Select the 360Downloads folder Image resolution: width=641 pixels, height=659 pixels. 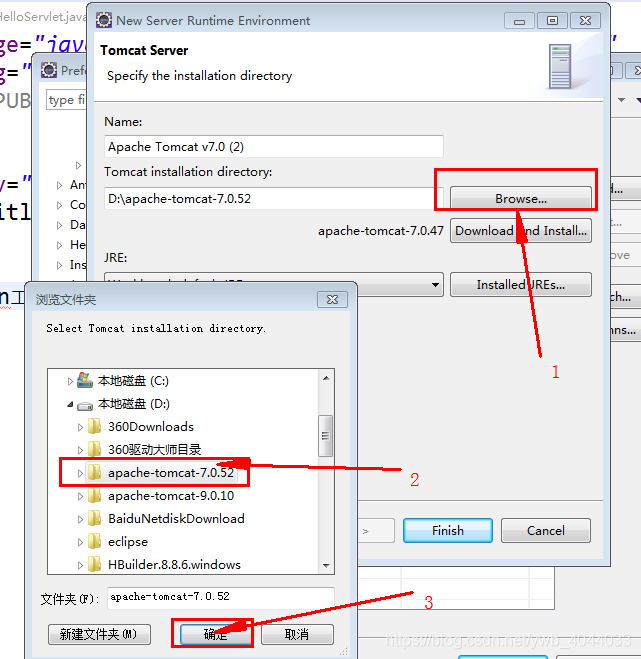pos(151,427)
